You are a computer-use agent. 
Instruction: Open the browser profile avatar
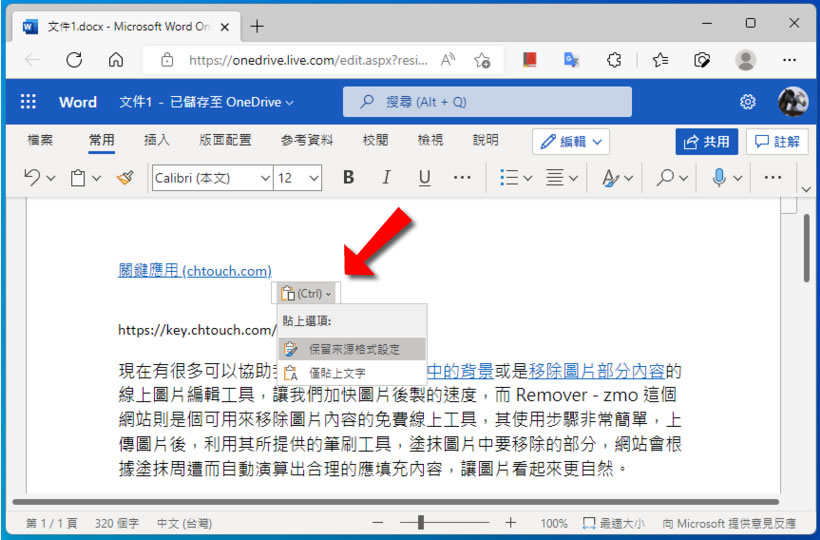pyautogui.click(x=746, y=60)
